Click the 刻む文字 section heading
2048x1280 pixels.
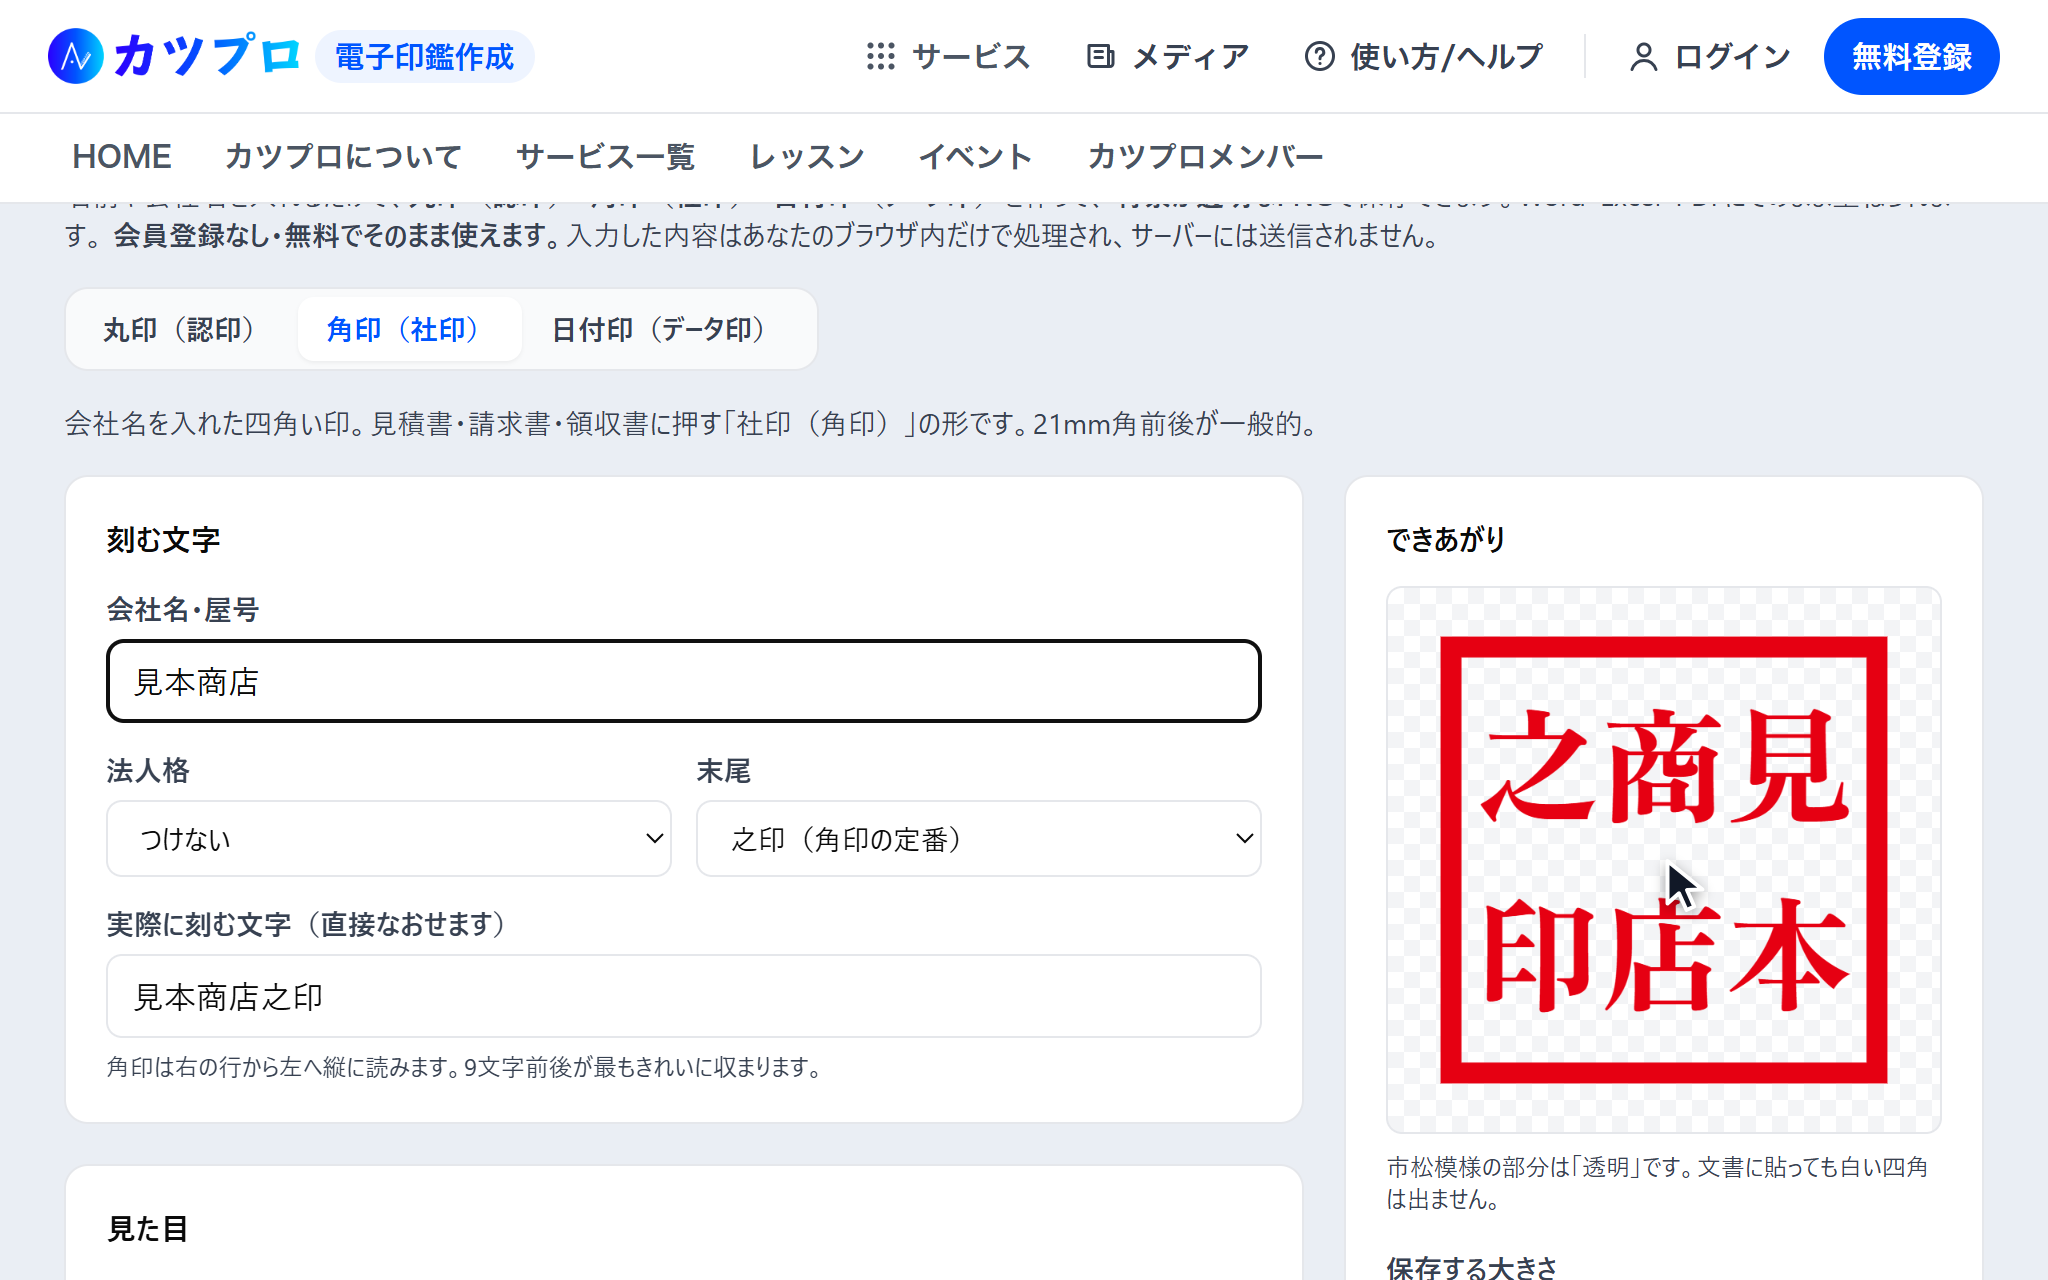click(163, 540)
